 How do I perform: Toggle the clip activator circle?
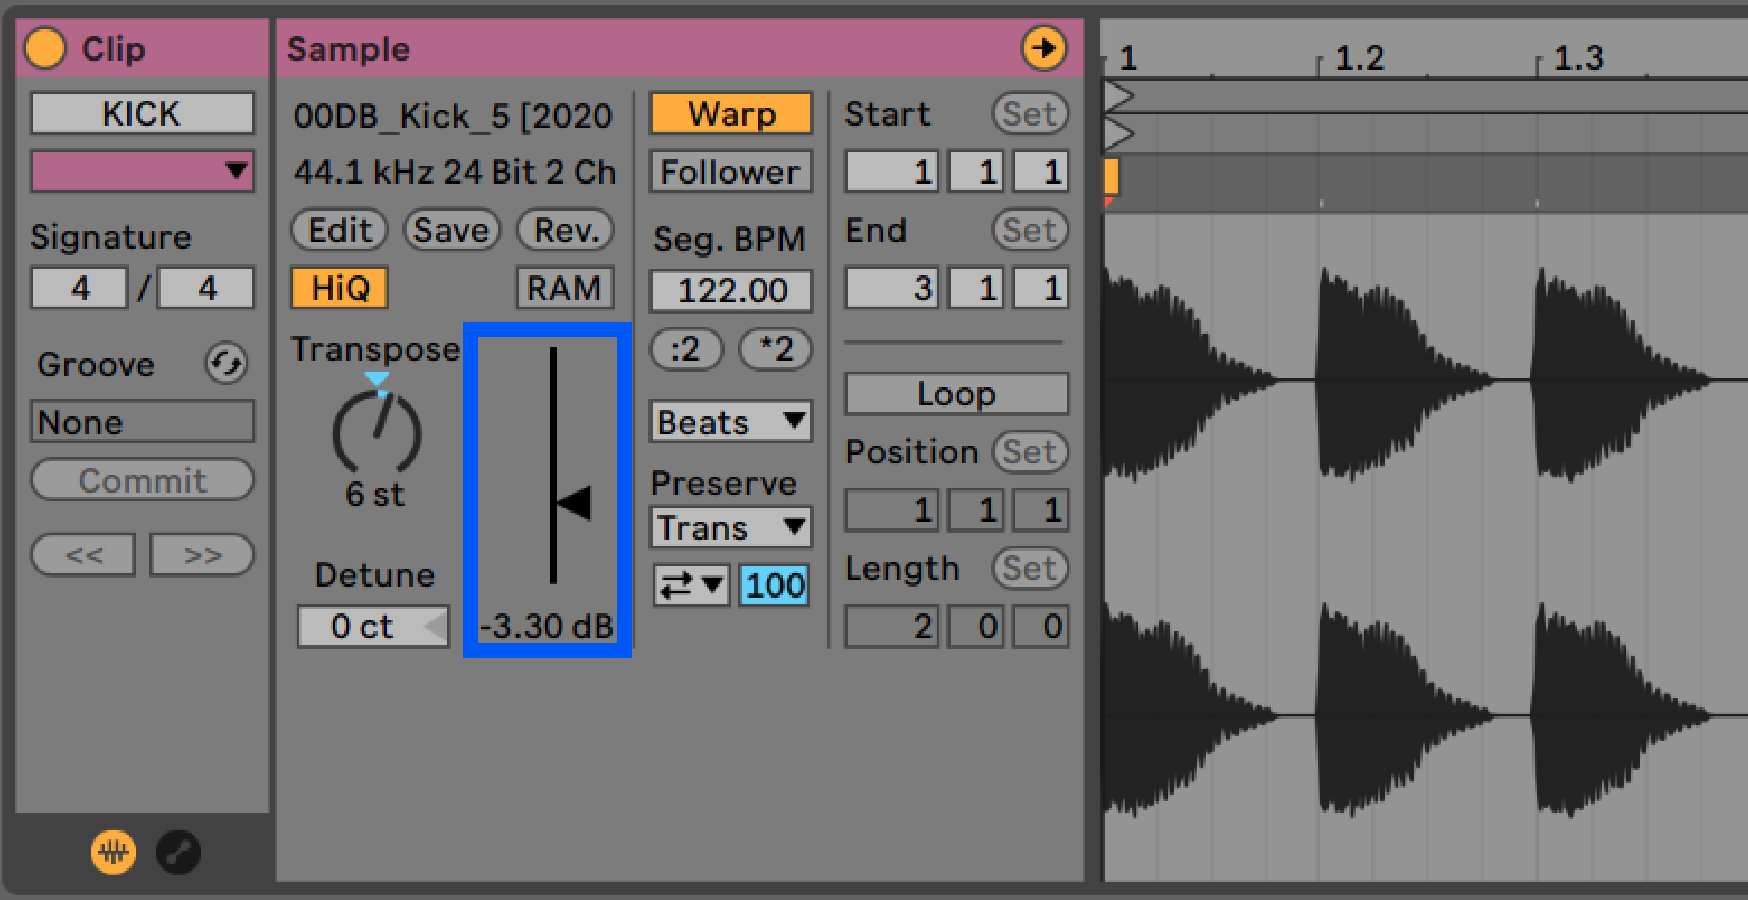[x=44, y=46]
